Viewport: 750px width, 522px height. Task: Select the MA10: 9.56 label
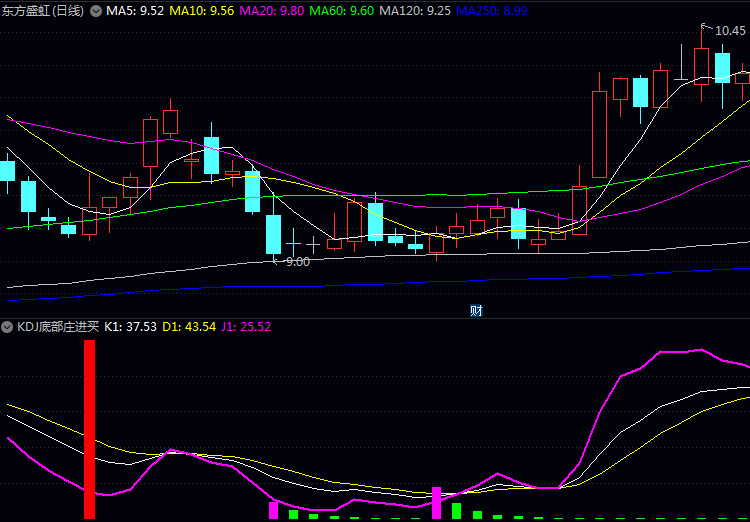202,11
